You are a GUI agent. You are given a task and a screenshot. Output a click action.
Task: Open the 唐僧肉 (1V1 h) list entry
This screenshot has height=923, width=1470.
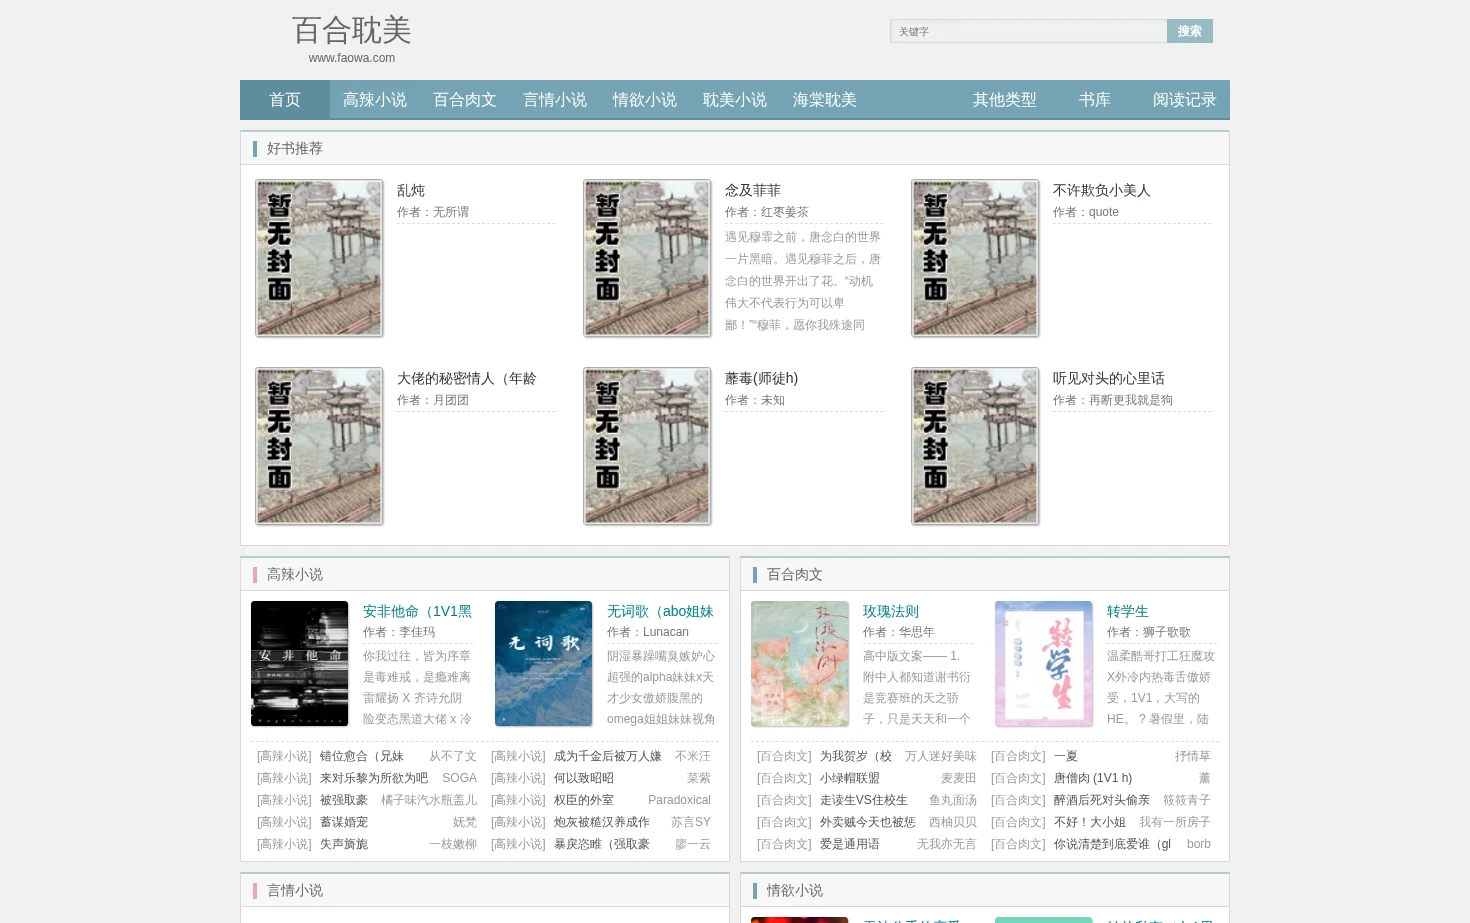coord(1093,778)
